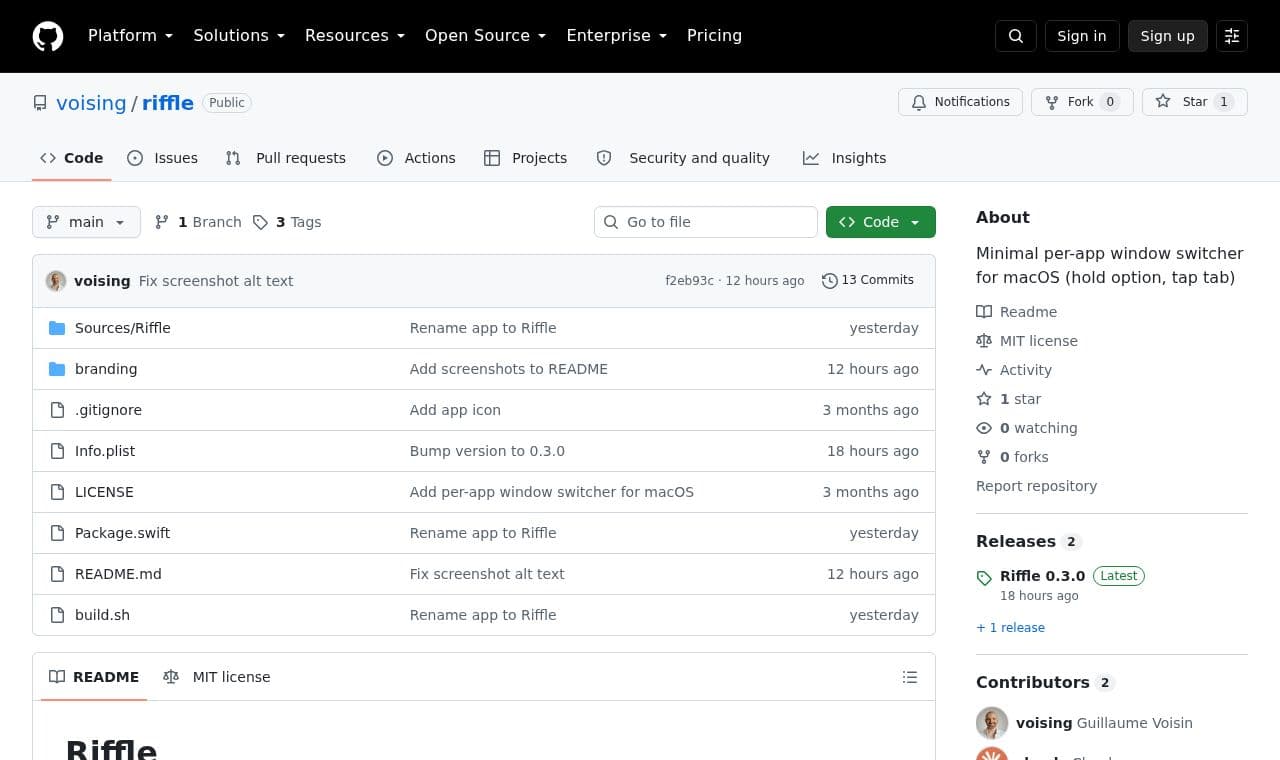
Task: Open the Security and quality tab
Action: coord(683,158)
